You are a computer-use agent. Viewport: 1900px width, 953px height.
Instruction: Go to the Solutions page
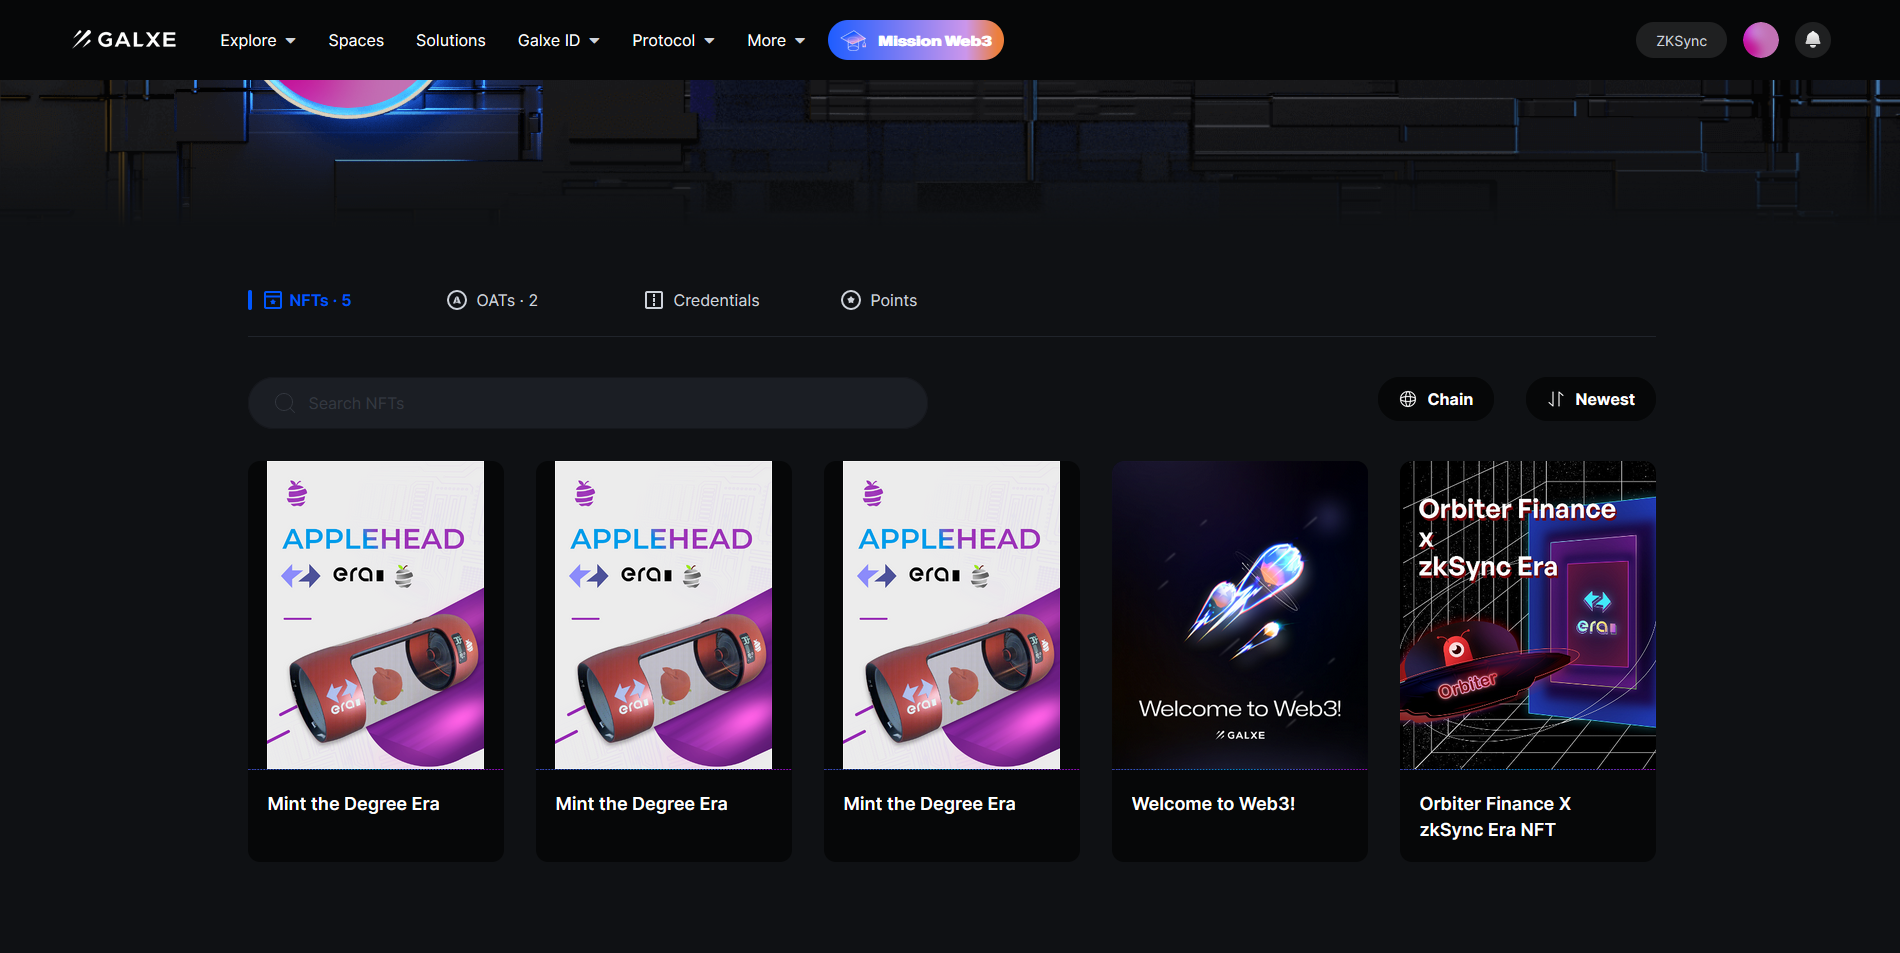click(x=451, y=40)
